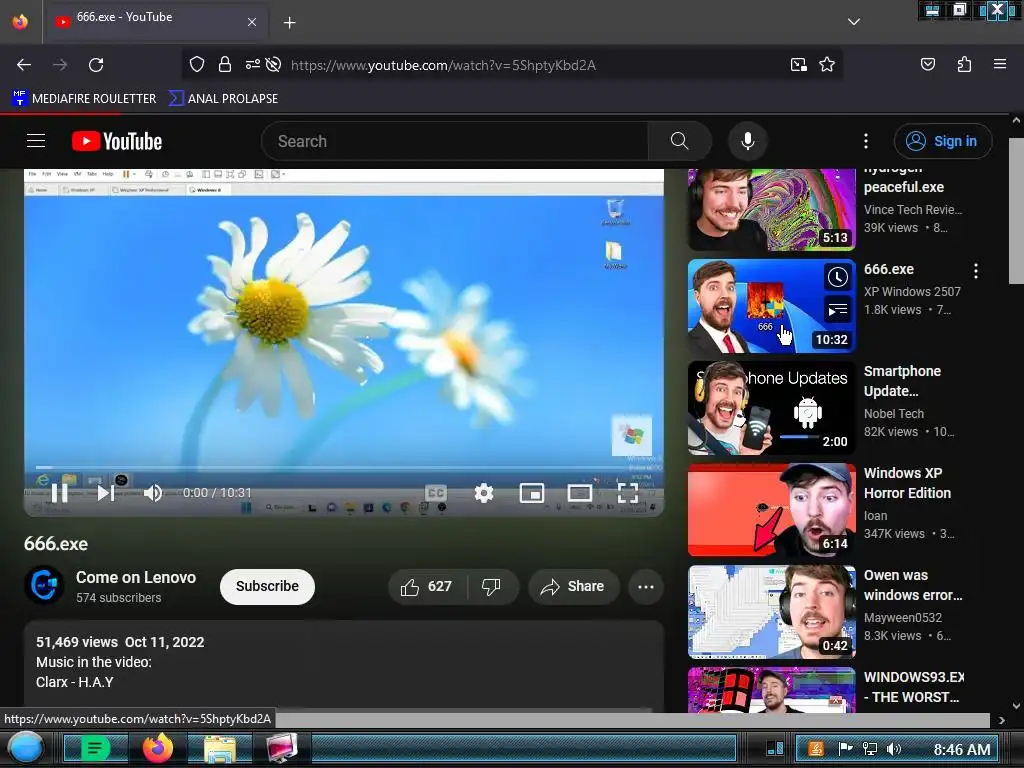Click the 8:46 AM clock
Viewport: 1024px width, 768px height.
click(961, 749)
